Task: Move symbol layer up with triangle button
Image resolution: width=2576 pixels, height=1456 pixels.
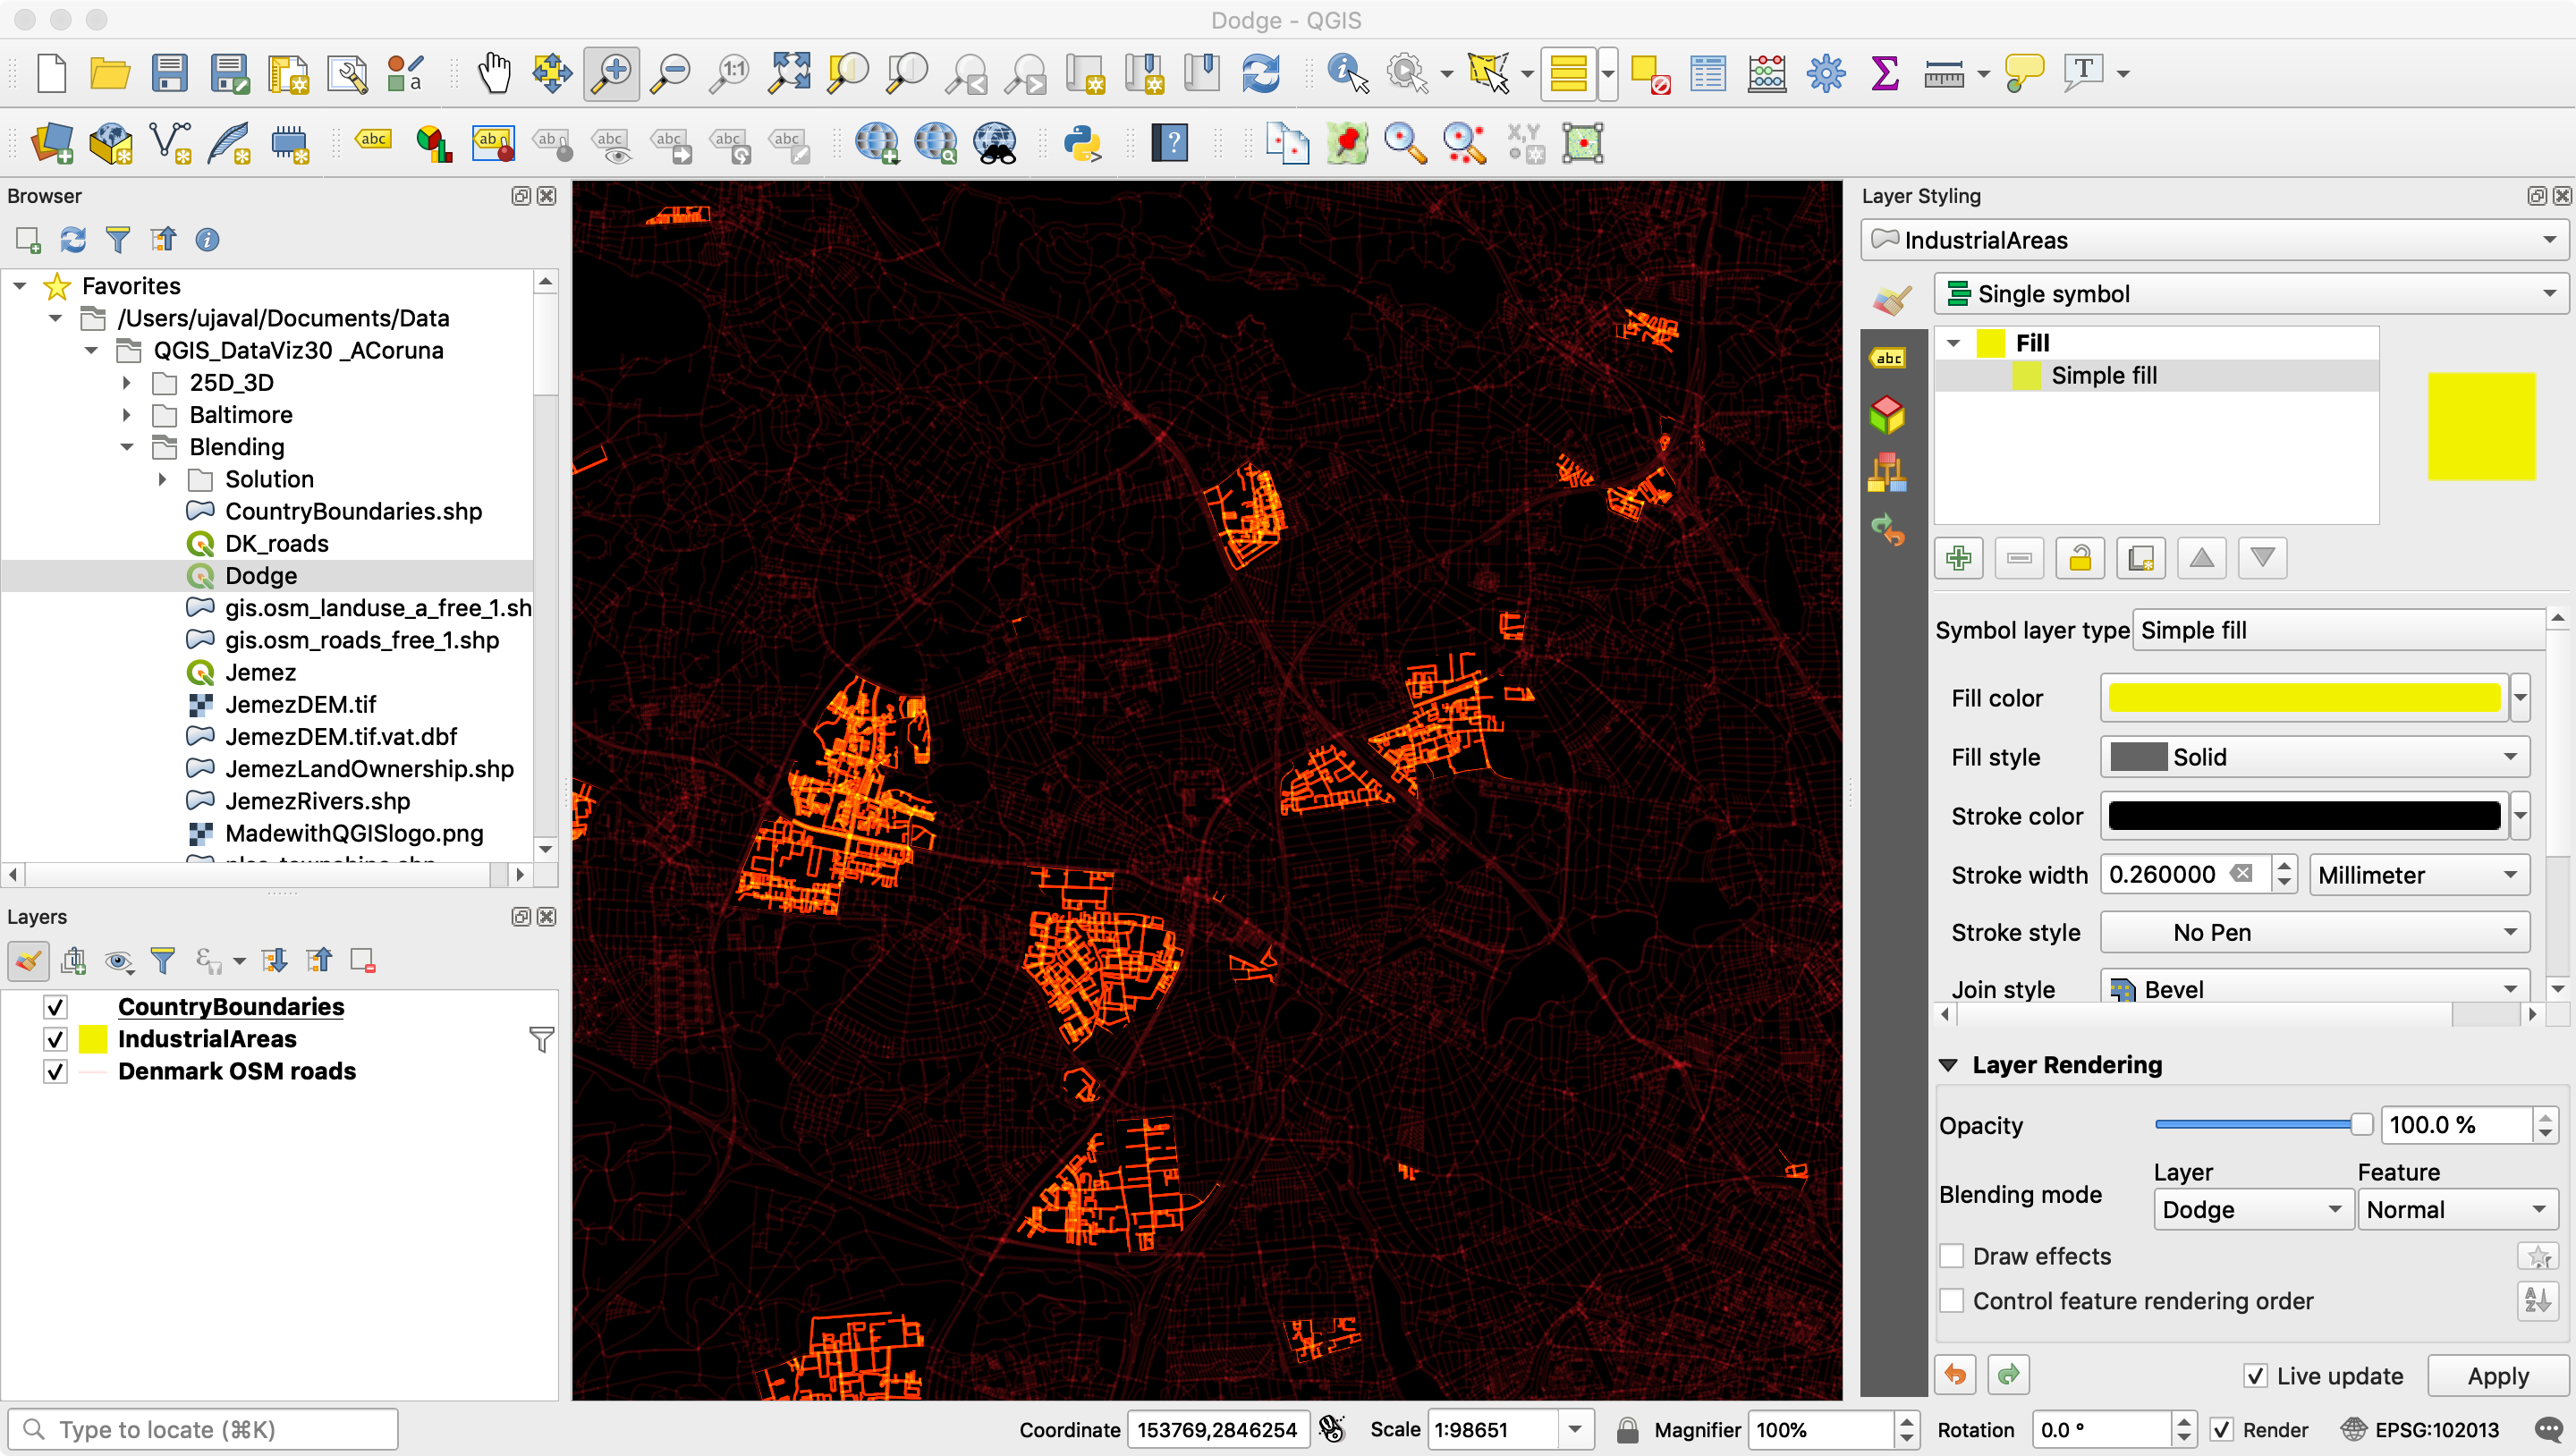Action: point(2201,558)
